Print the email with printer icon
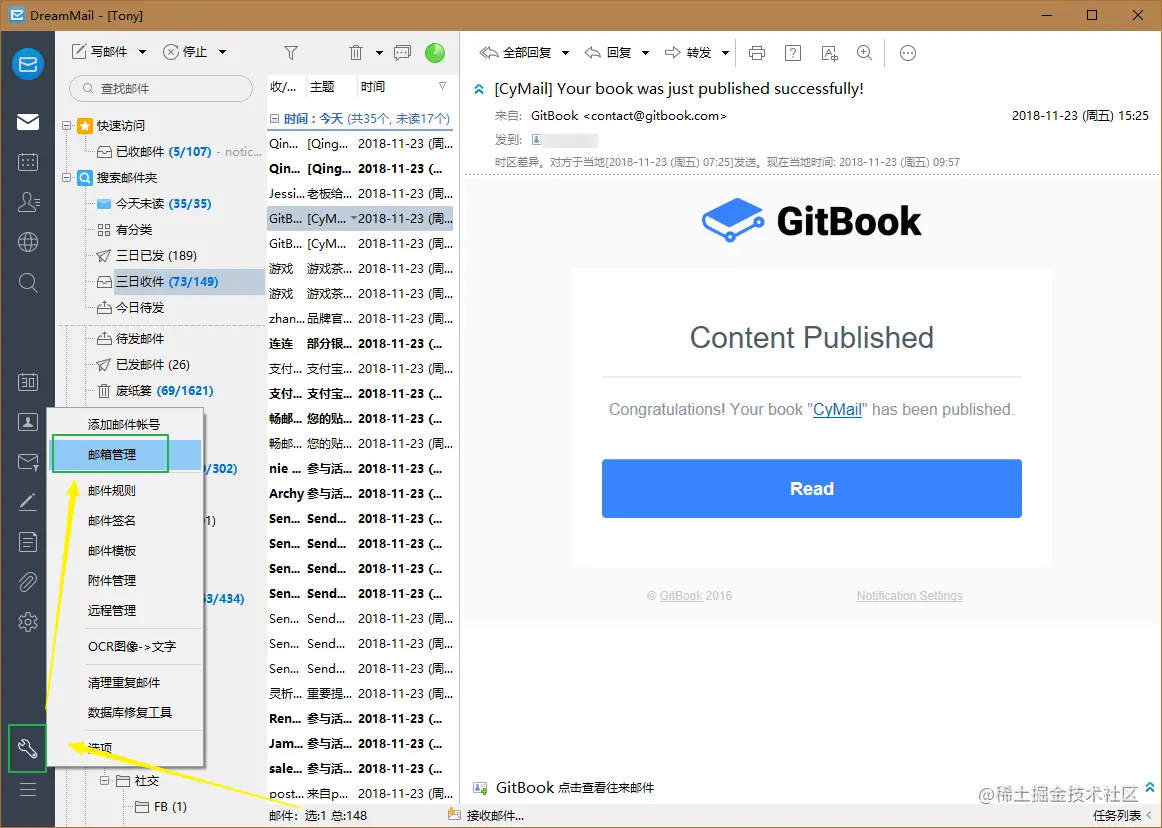1162x828 pixels. pyautogui.click(x=757, y=53)
